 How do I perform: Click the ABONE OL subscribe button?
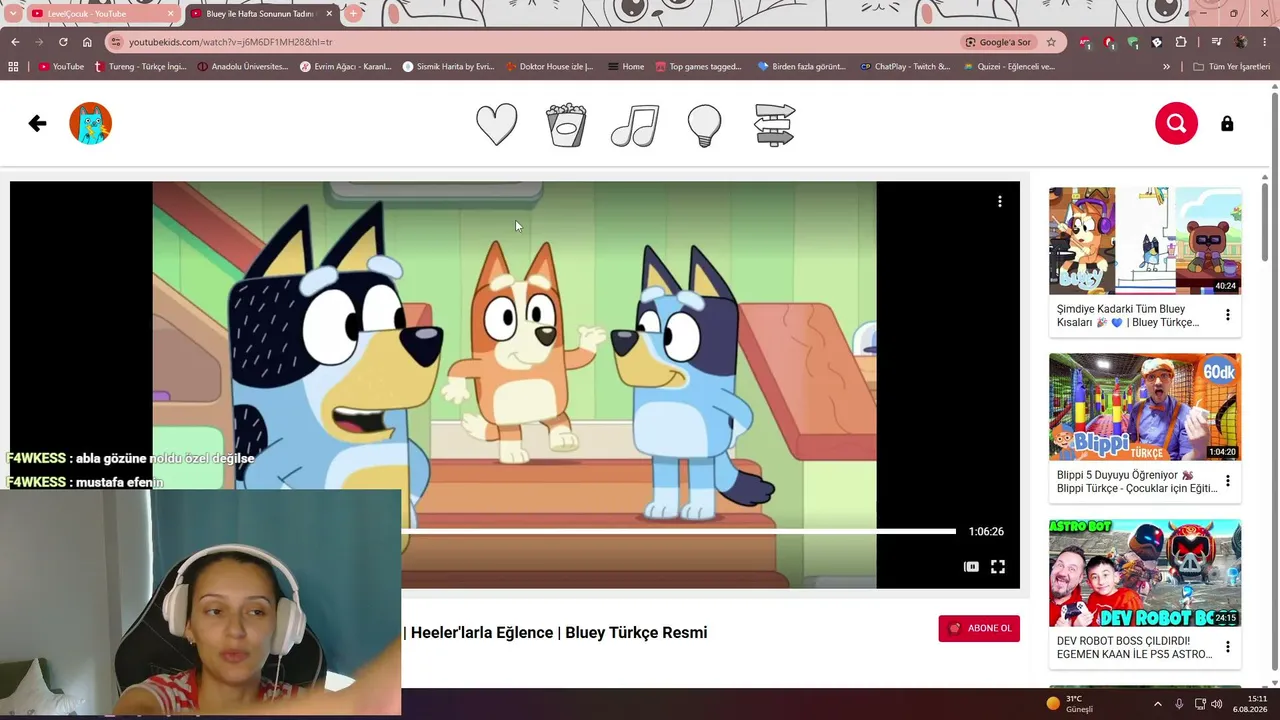979,628
